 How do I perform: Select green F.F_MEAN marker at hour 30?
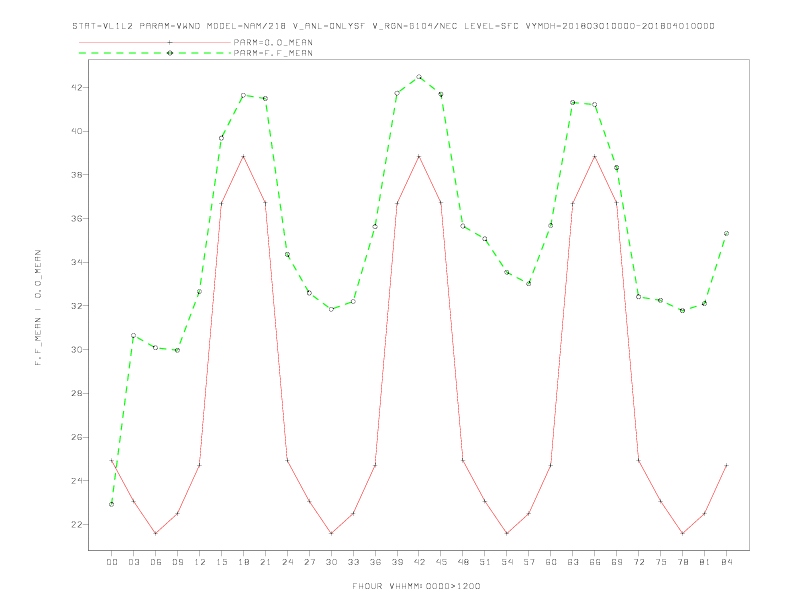(x=331, y=309)
